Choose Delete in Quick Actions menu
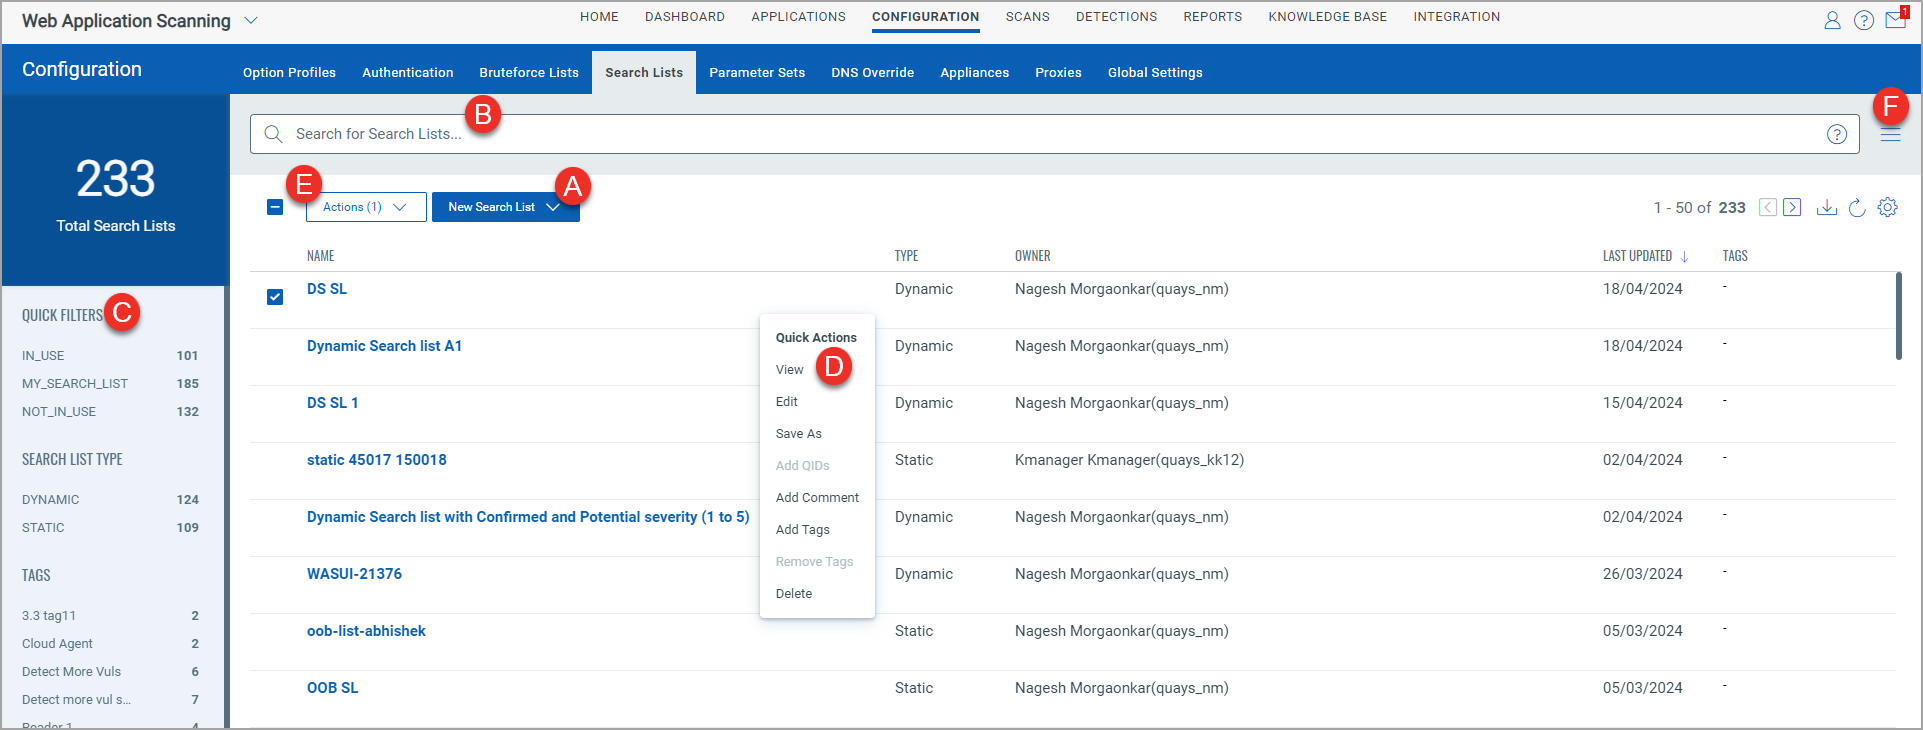This screenshot has width=1923, height=730. (794, 594)
